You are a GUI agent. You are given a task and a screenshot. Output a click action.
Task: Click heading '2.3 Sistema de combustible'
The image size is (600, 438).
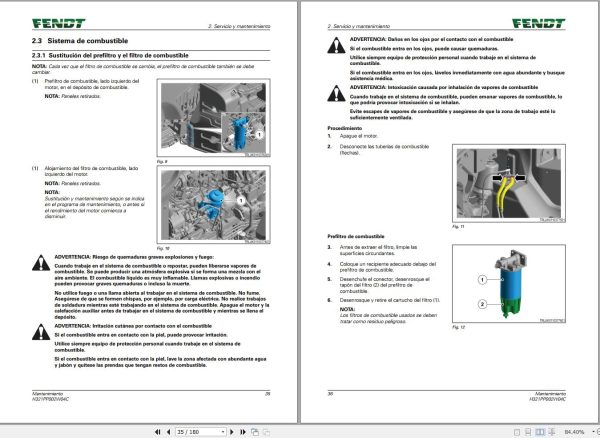80,41
